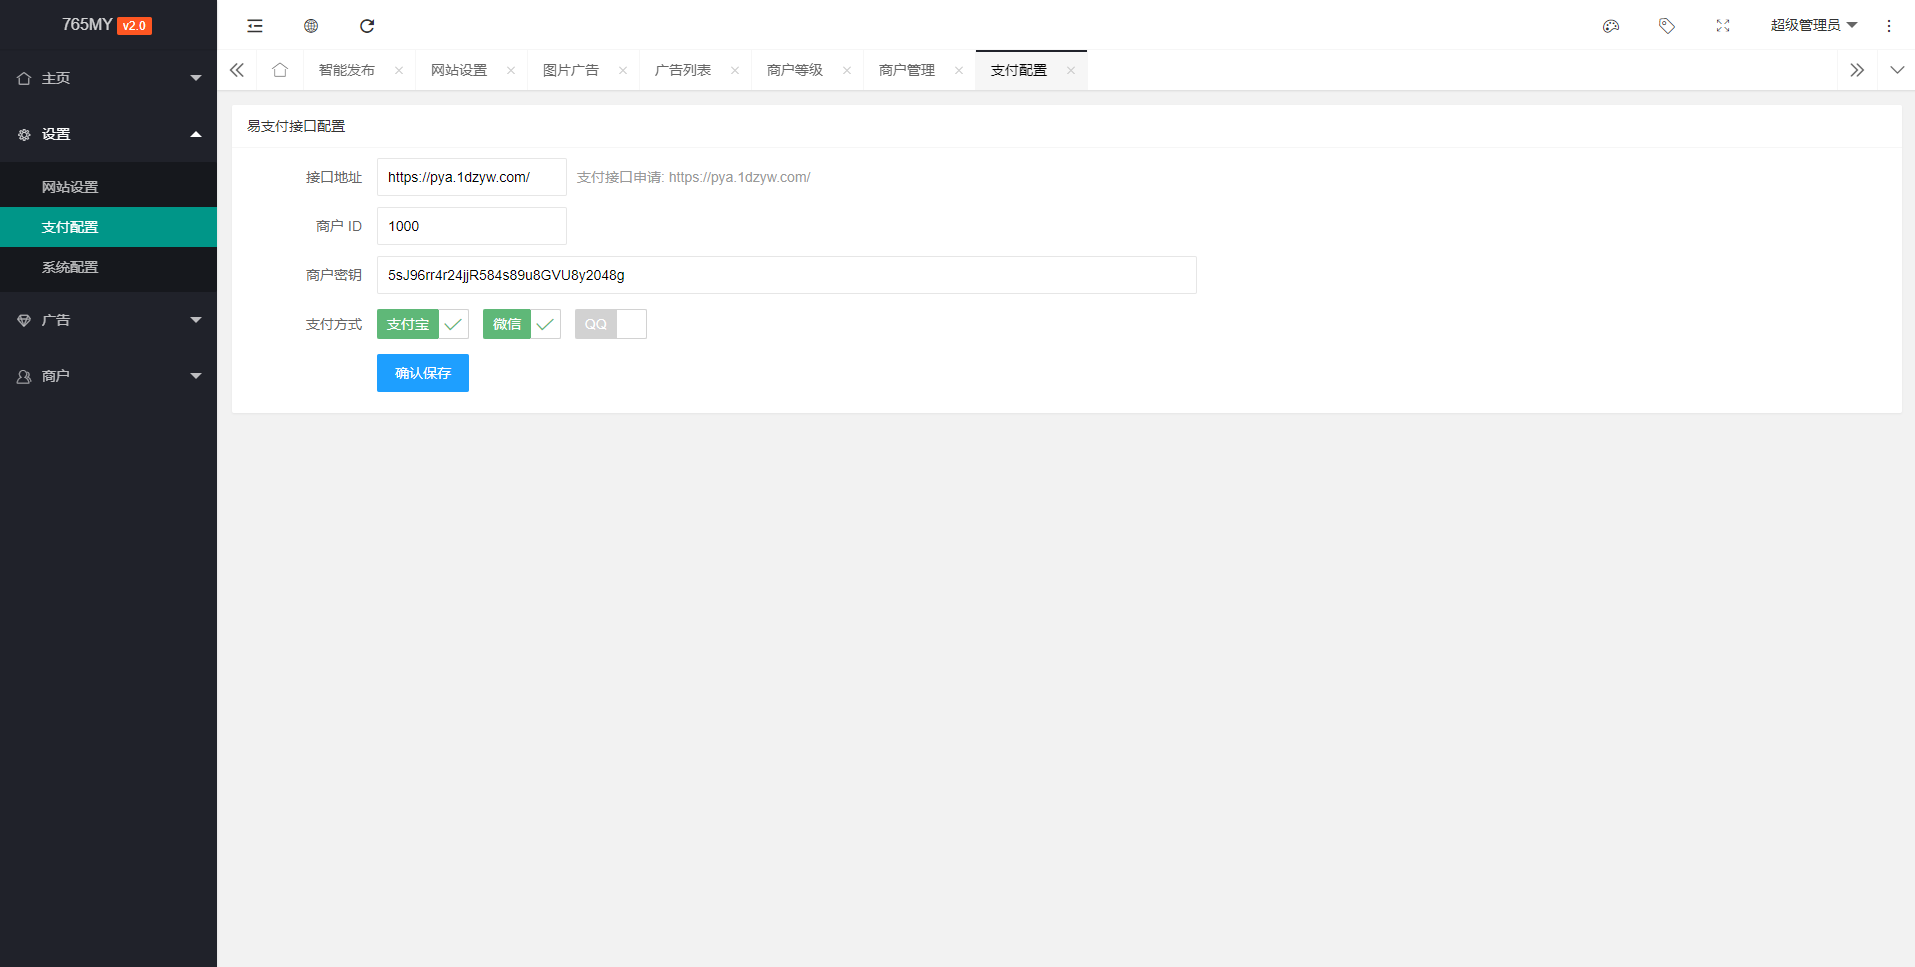Viewport: 1915px width, 967px height.
Task: Enter fullscreen mode via the expand icon
Action: (x=1723, y=25)
